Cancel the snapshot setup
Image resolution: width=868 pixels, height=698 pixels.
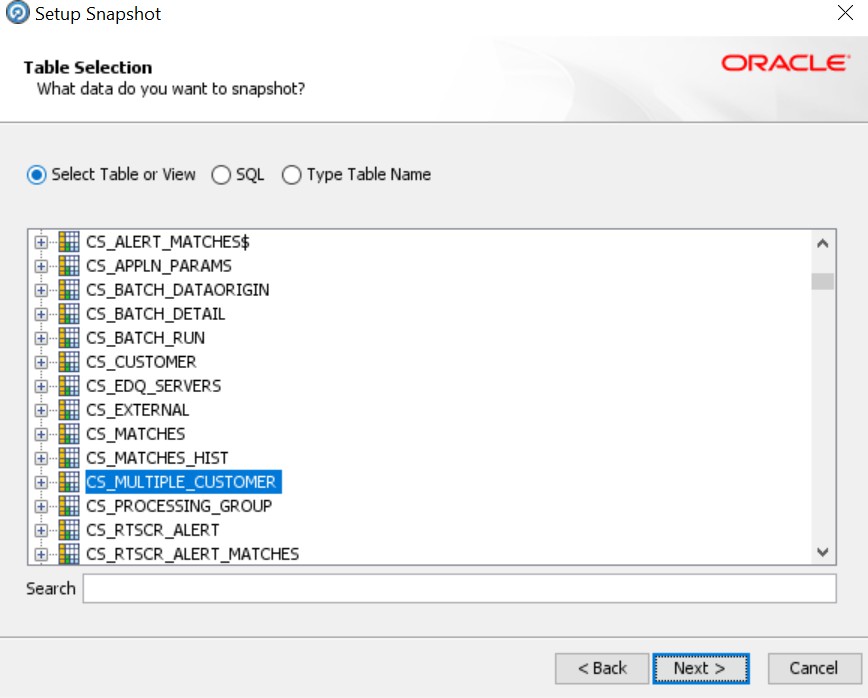pos(814,669)
